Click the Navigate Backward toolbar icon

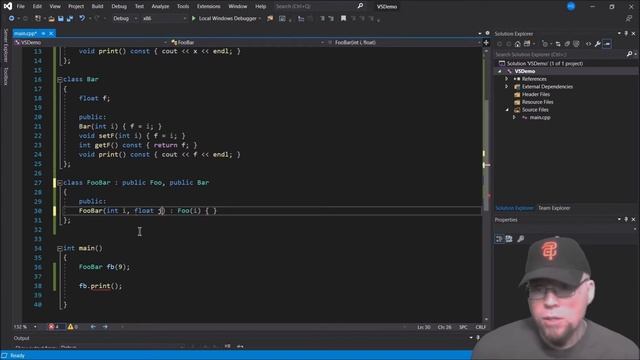click(x=11, y=18)
